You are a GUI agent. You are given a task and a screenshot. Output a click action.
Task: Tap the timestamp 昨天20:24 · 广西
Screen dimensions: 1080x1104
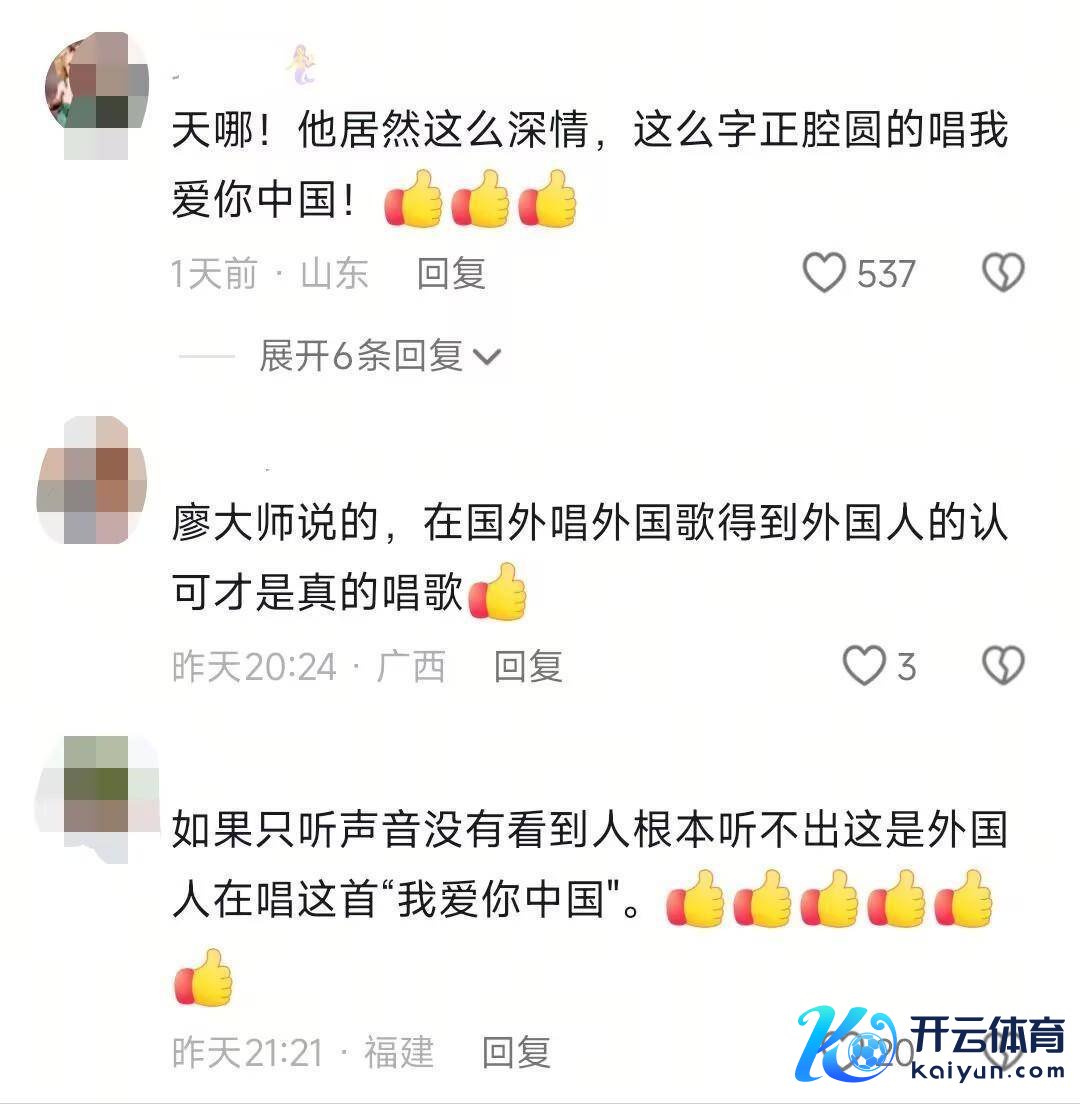(x=308, y=666)
